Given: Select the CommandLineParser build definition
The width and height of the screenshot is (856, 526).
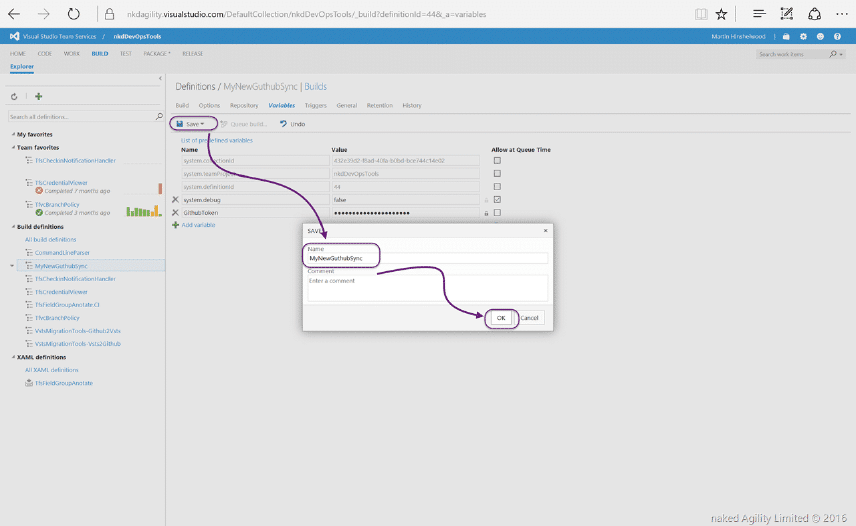Looking at the screenshot, I should click(62, 253).
